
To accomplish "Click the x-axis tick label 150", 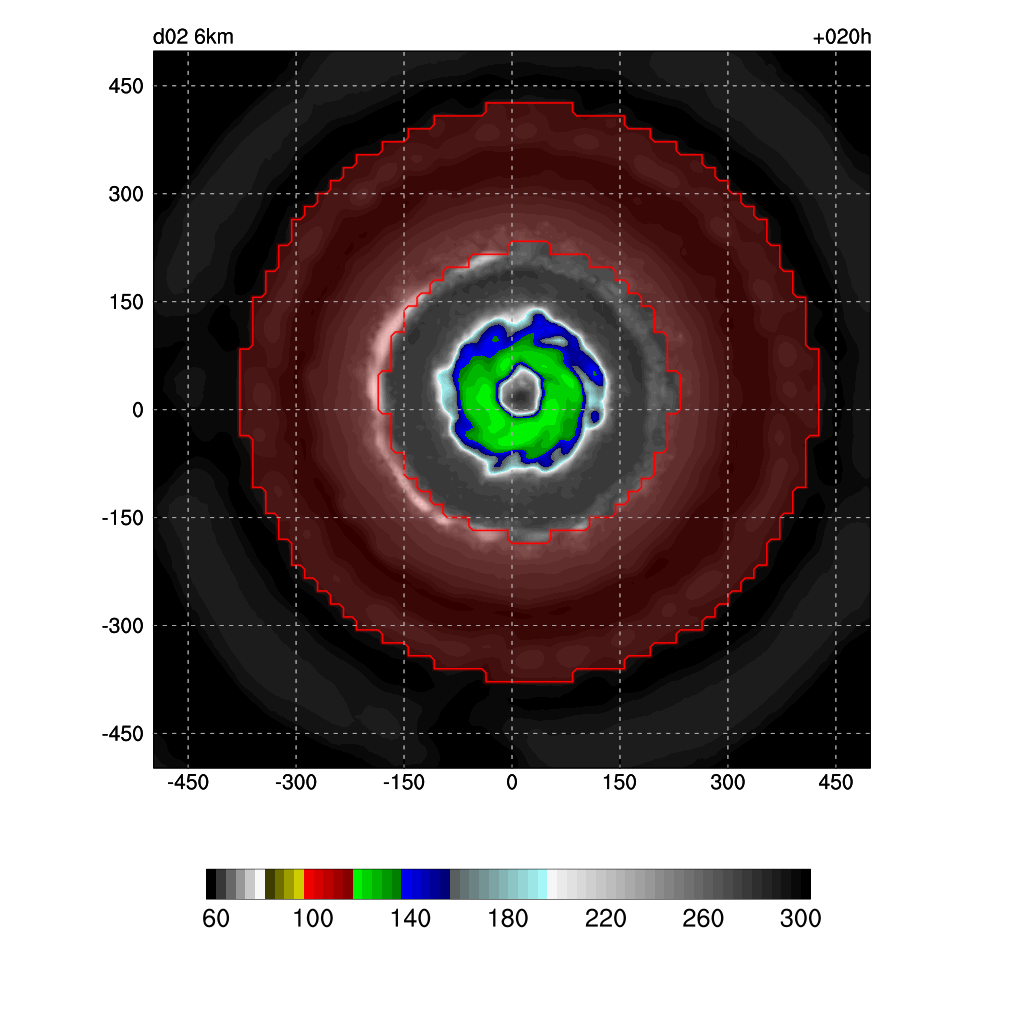I will (620, 782).
